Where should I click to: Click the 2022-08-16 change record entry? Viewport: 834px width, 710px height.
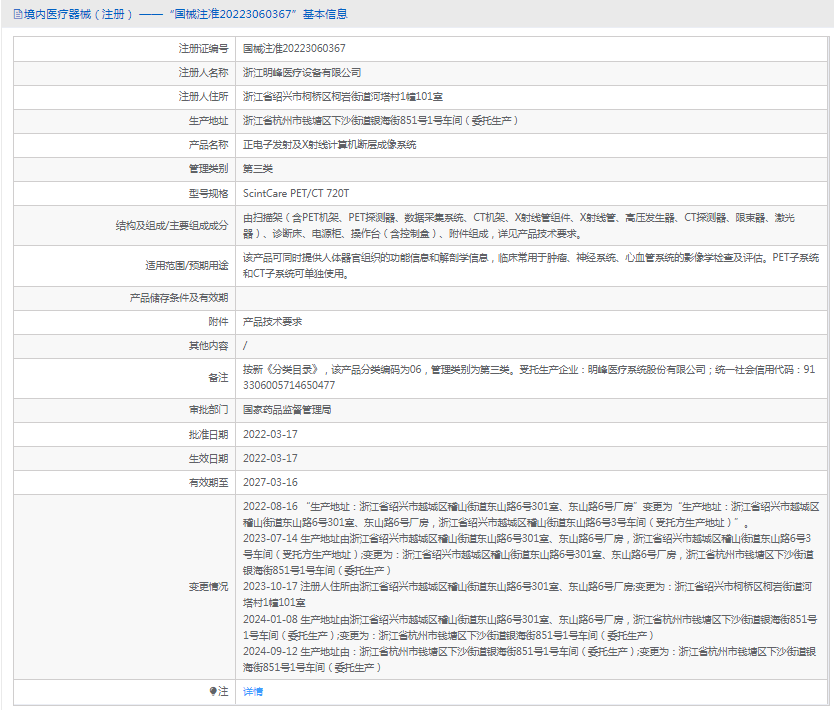pyautogui.click(x=531, y=514)
